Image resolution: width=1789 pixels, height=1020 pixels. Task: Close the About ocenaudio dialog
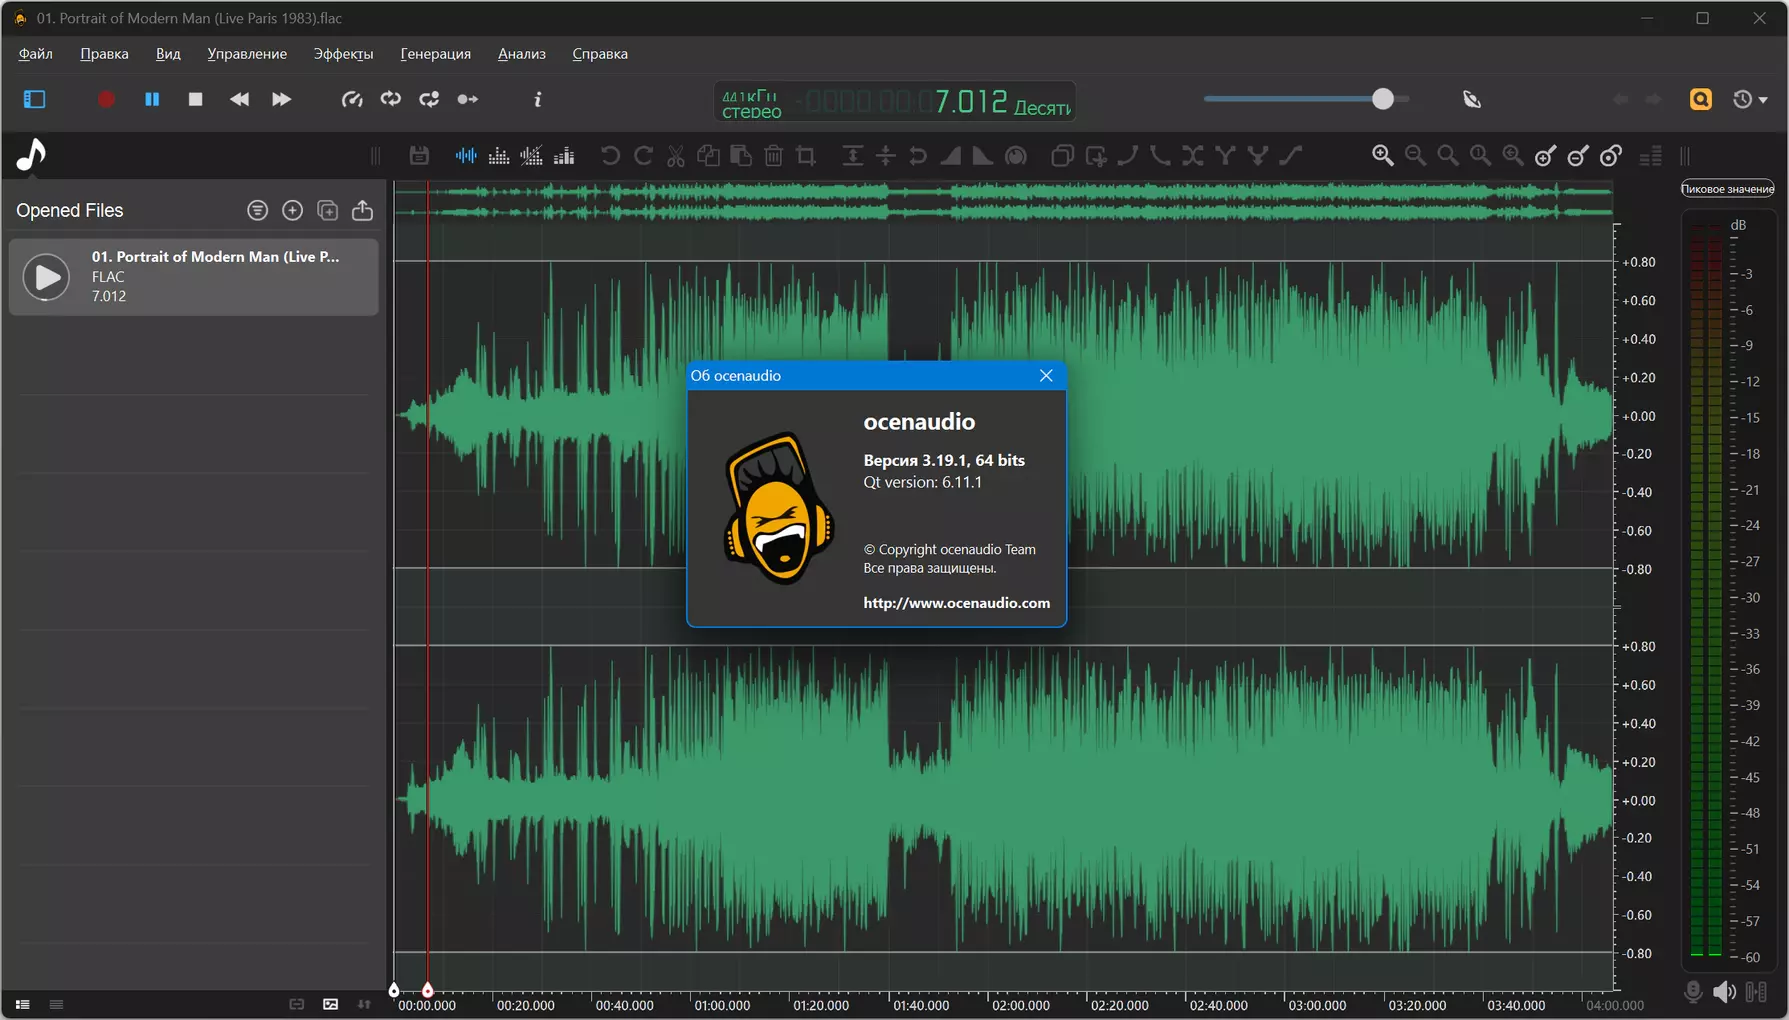tap(1046, 376)
